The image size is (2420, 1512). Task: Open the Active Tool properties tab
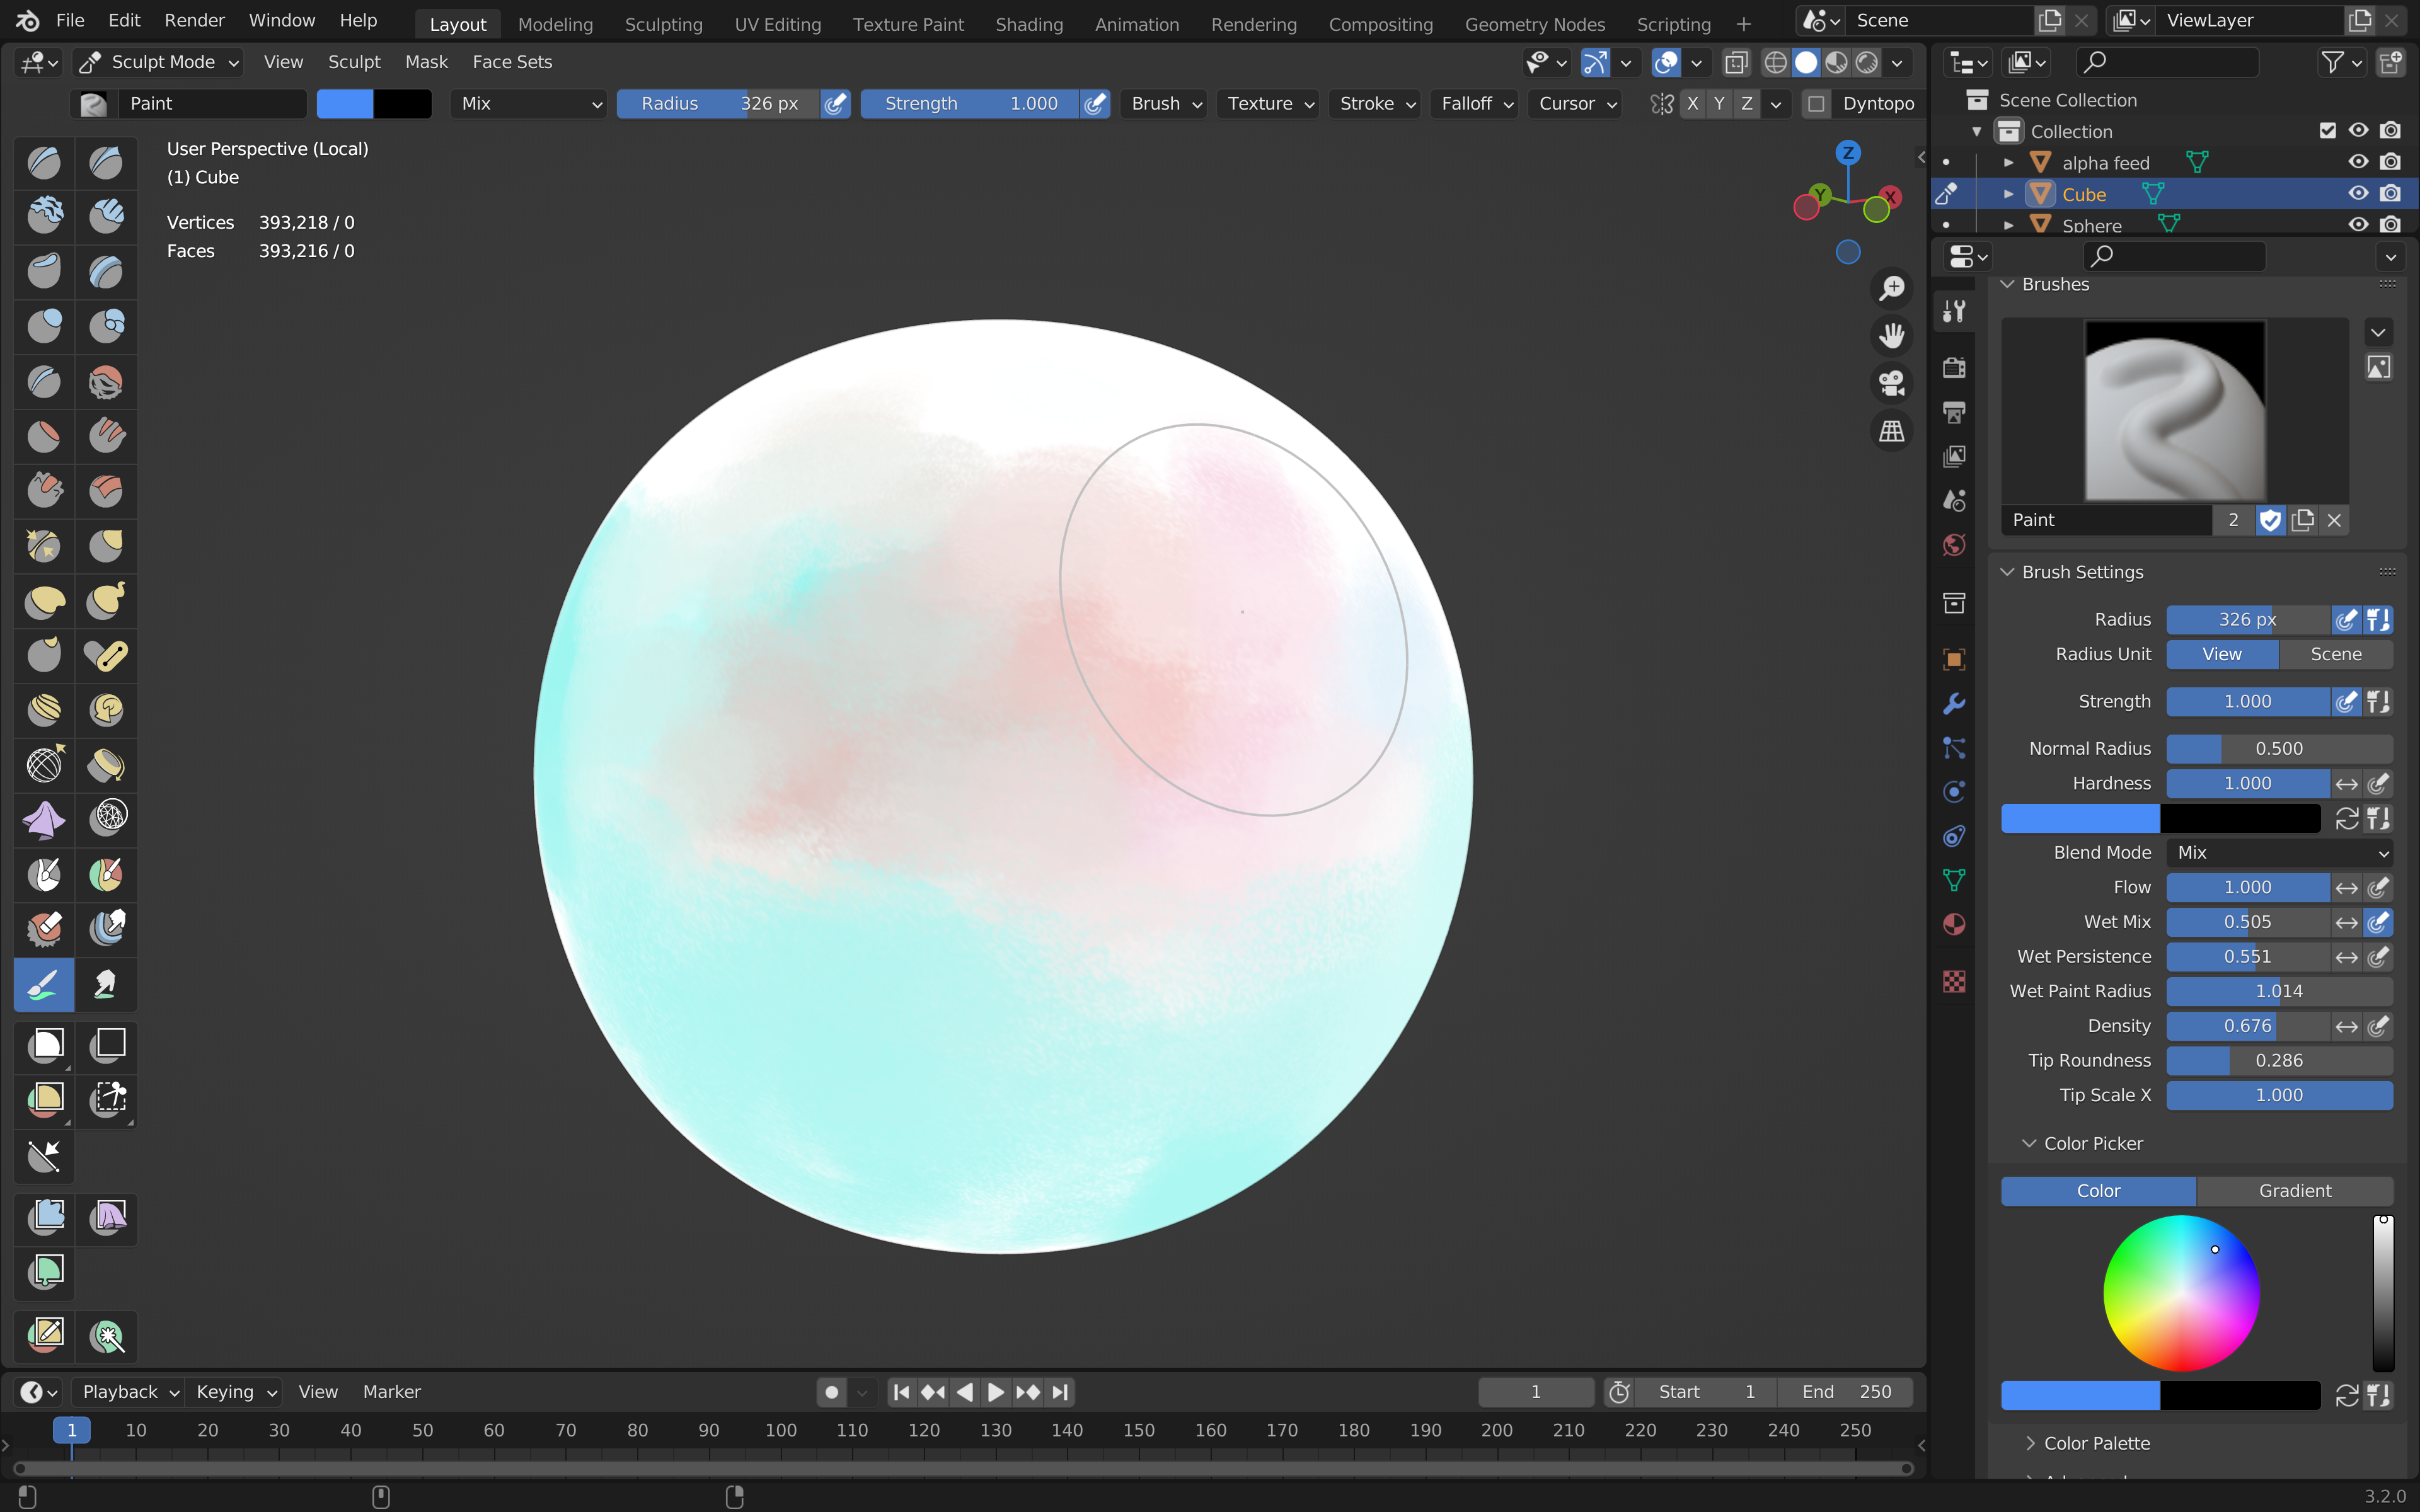(x=1954, y=311)
